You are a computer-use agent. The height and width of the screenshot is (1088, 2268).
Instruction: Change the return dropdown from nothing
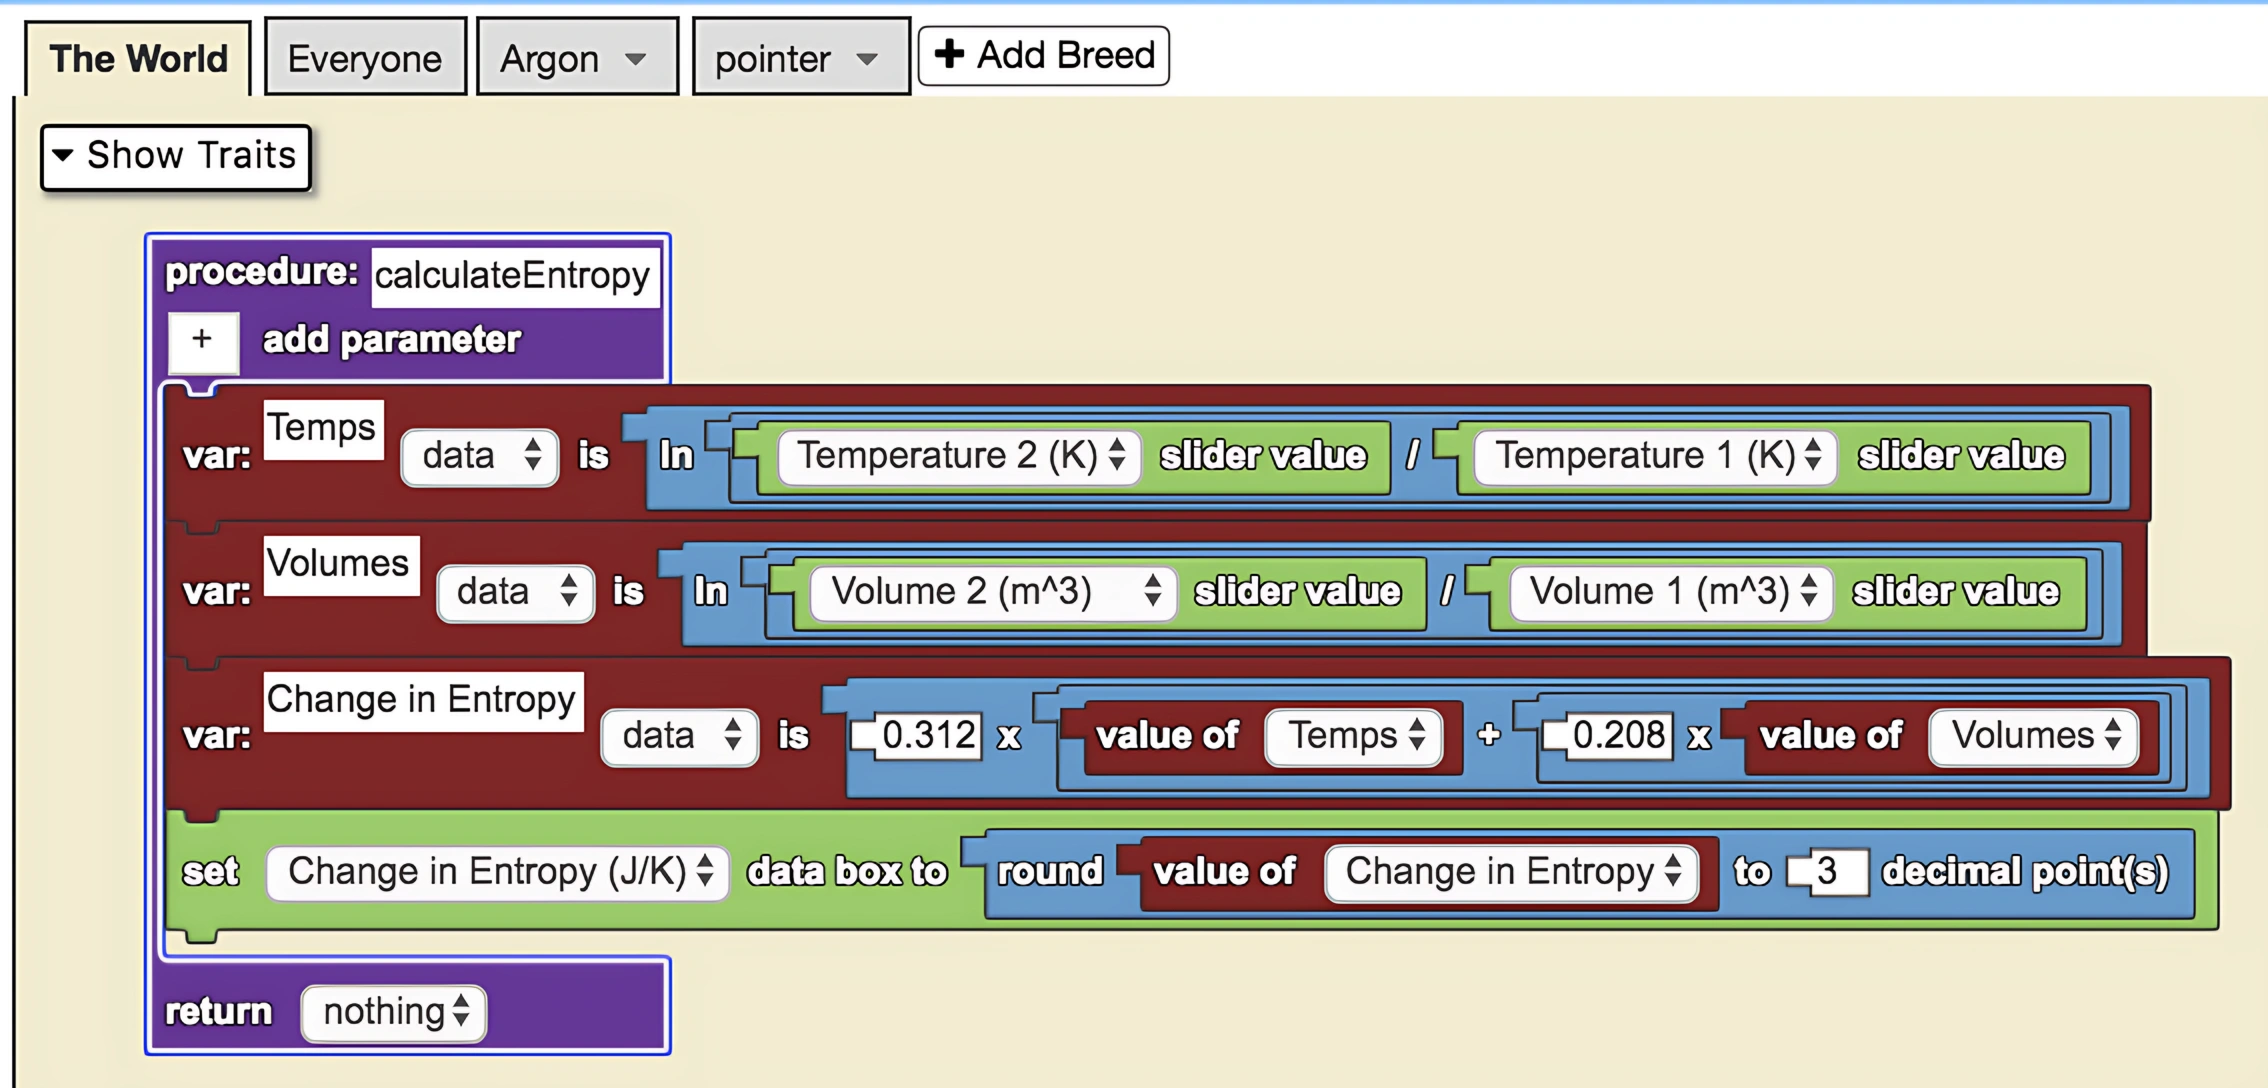[x=459, y=1012]
